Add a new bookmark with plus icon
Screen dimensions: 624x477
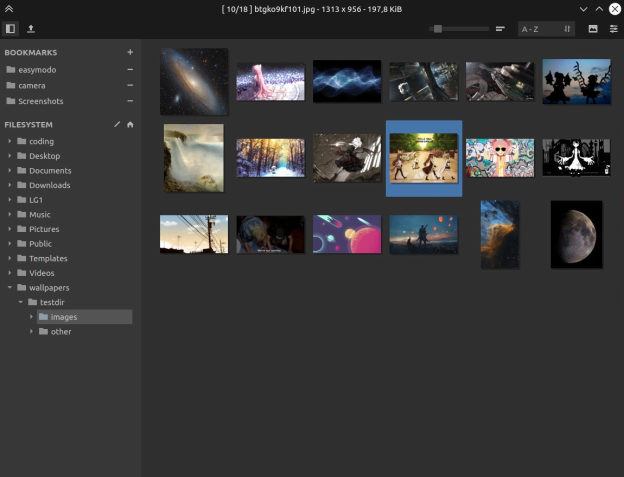(x=130, y=52)
